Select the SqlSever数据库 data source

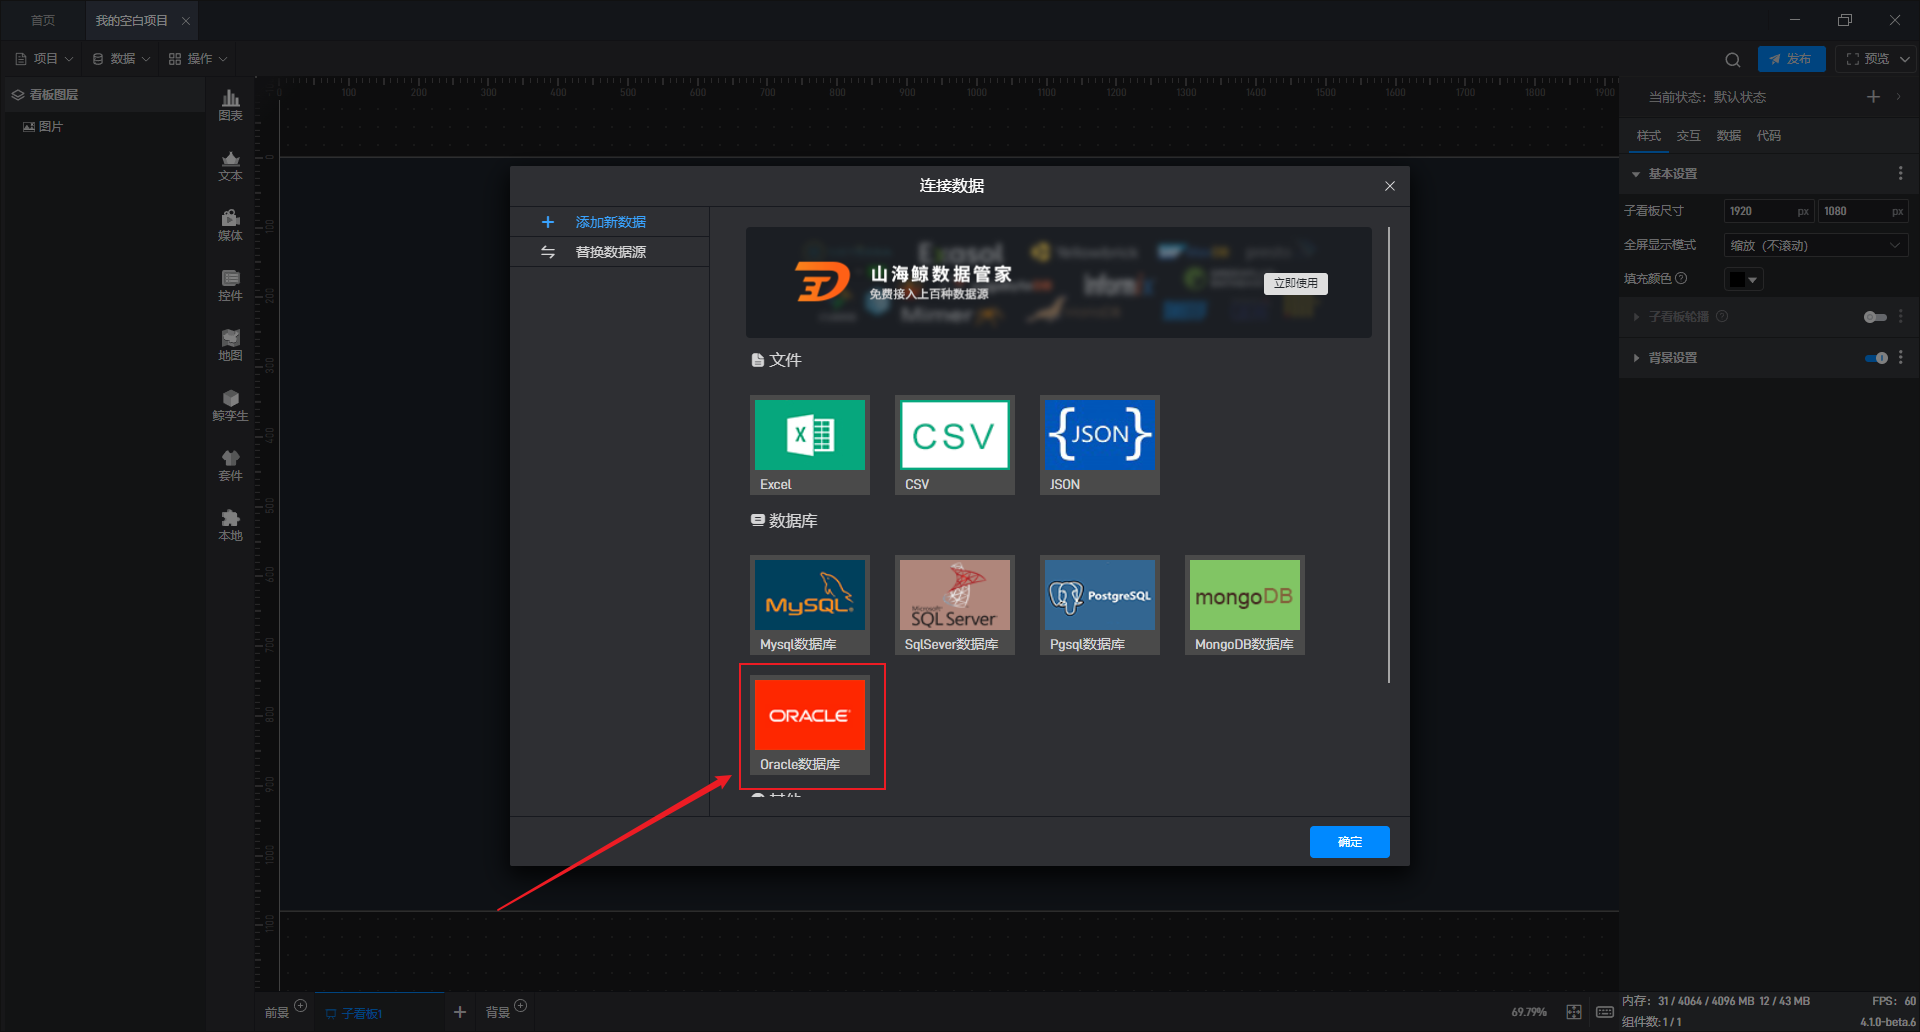point(955,605)
